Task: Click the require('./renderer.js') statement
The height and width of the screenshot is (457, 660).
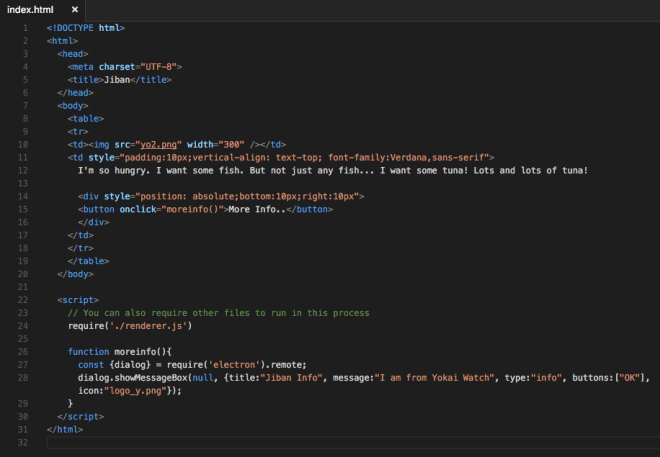Action: pyautogui.click(x=130, y=326)
